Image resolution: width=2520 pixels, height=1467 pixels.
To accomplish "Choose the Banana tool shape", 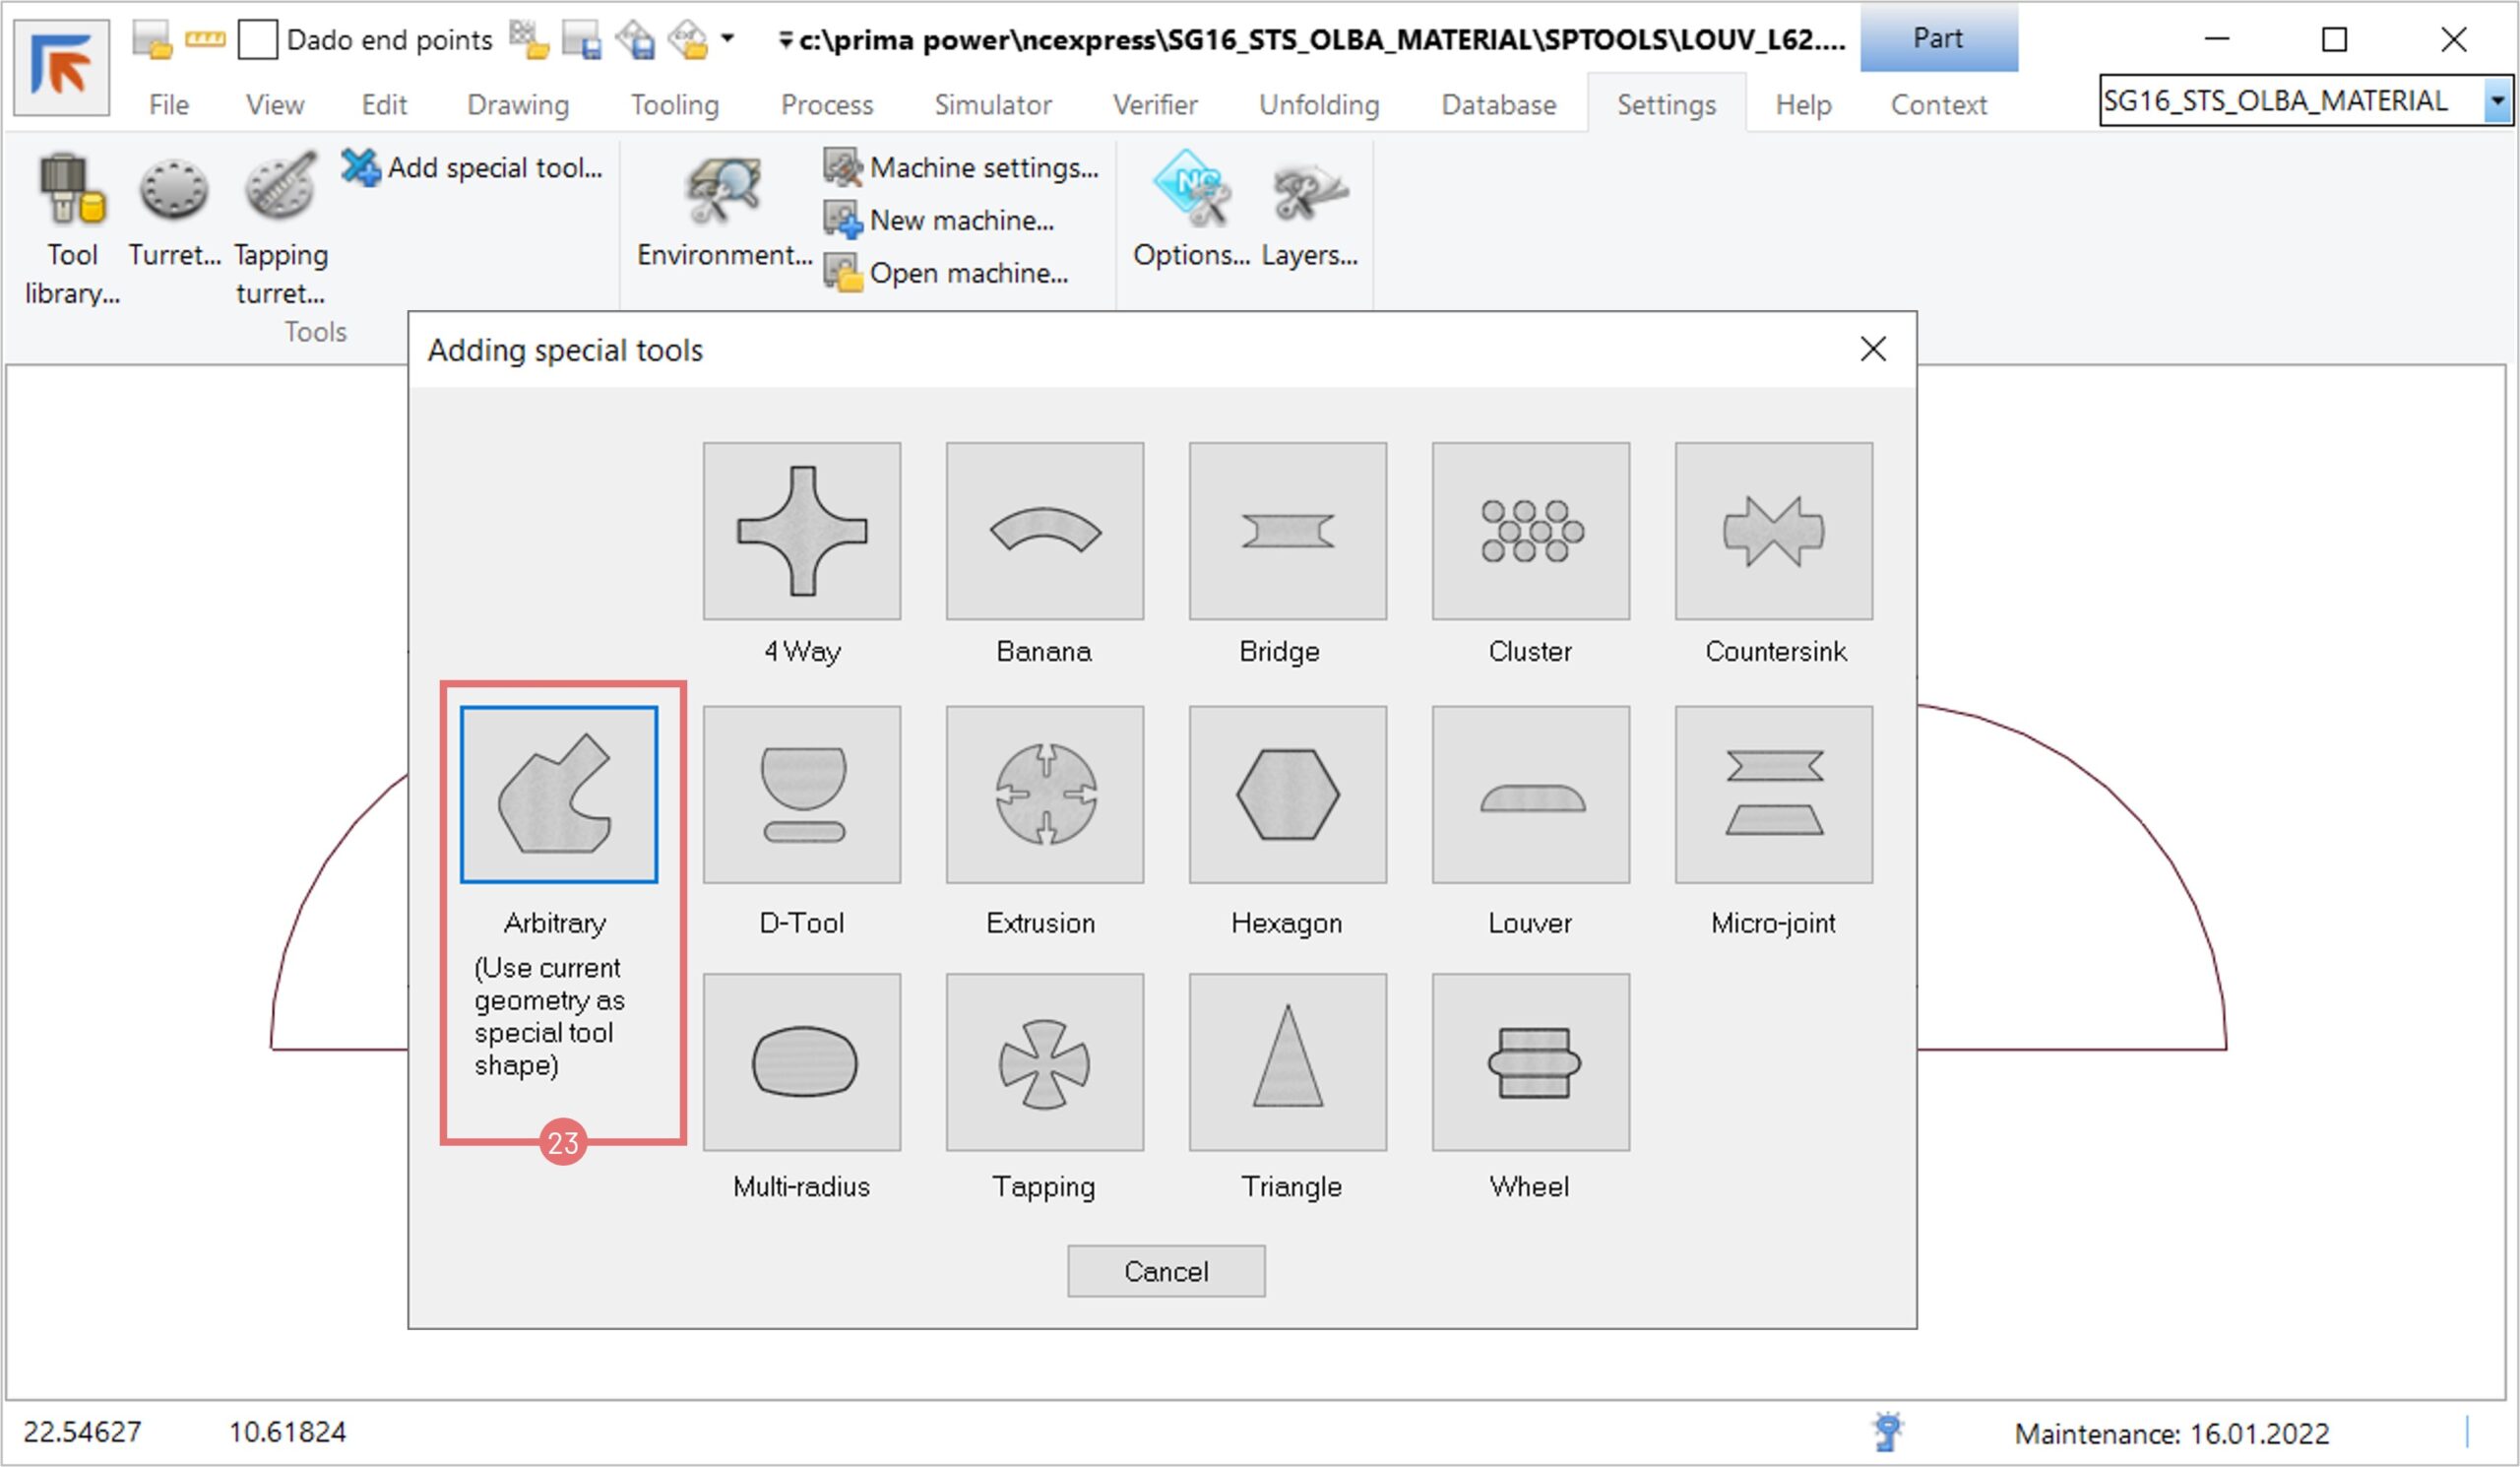I will point(1044,531).
